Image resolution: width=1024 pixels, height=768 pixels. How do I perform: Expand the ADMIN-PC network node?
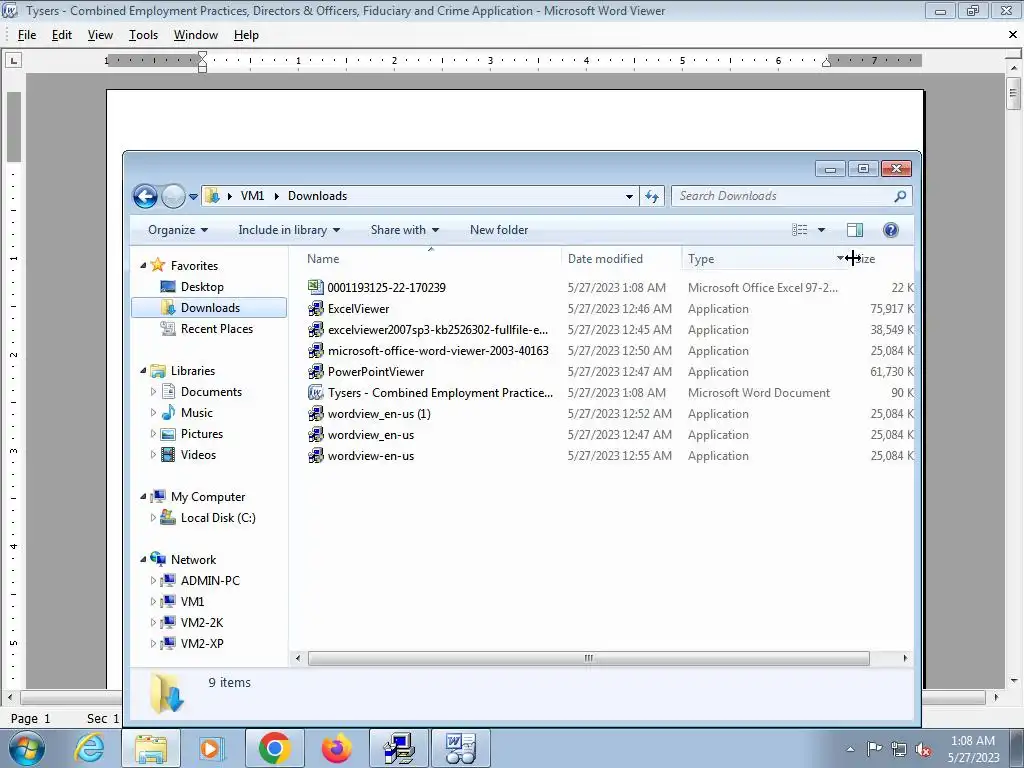[x=153, y=581]
